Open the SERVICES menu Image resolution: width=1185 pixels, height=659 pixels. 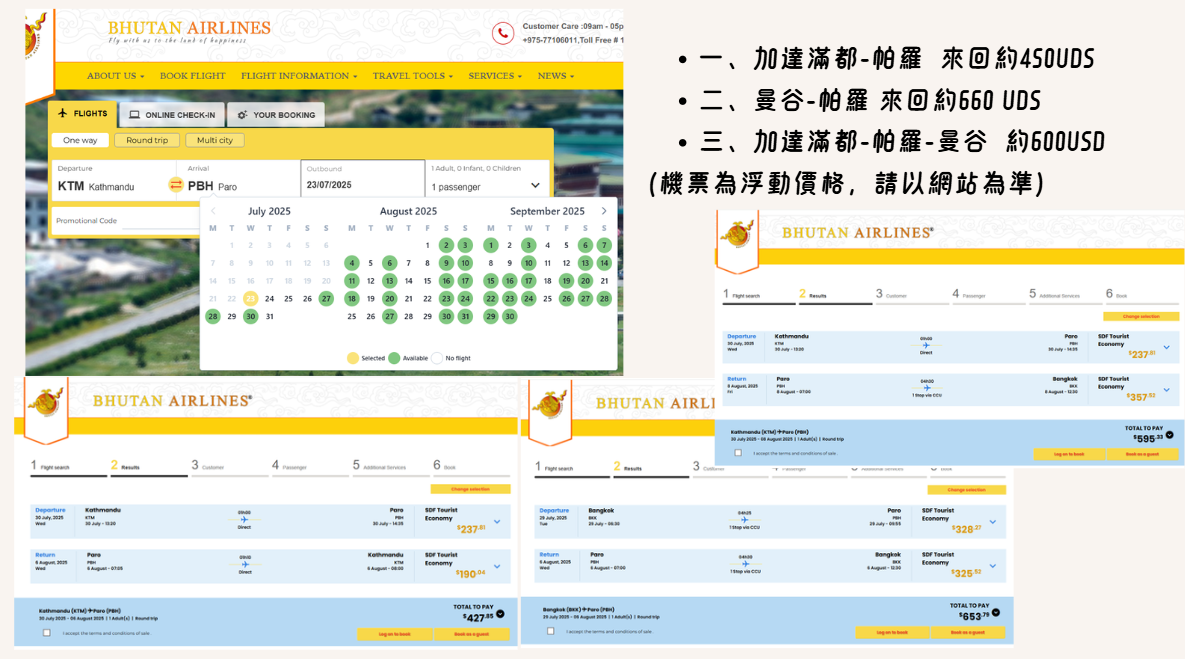coord(495,76)
